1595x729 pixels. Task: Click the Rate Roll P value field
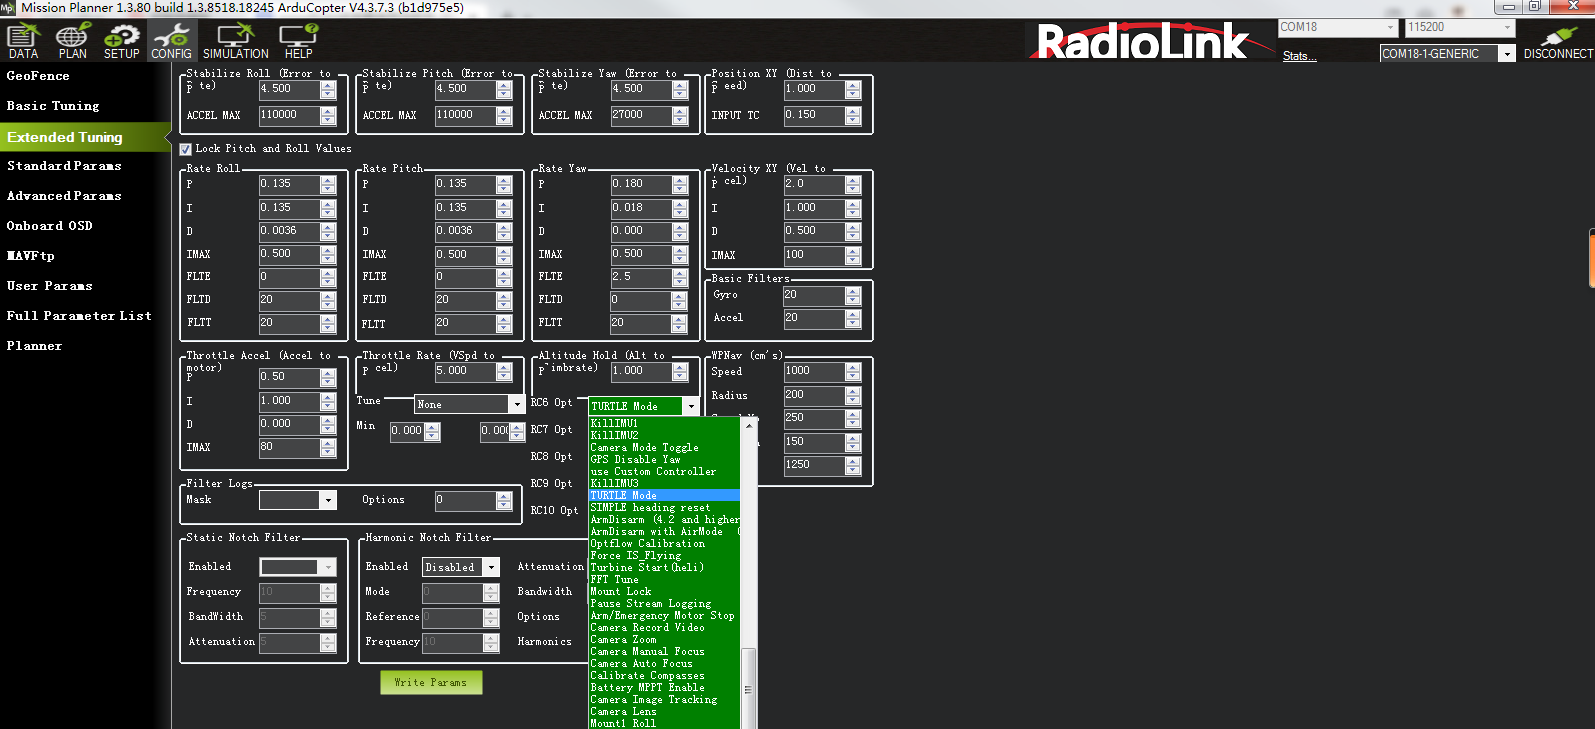289,184
